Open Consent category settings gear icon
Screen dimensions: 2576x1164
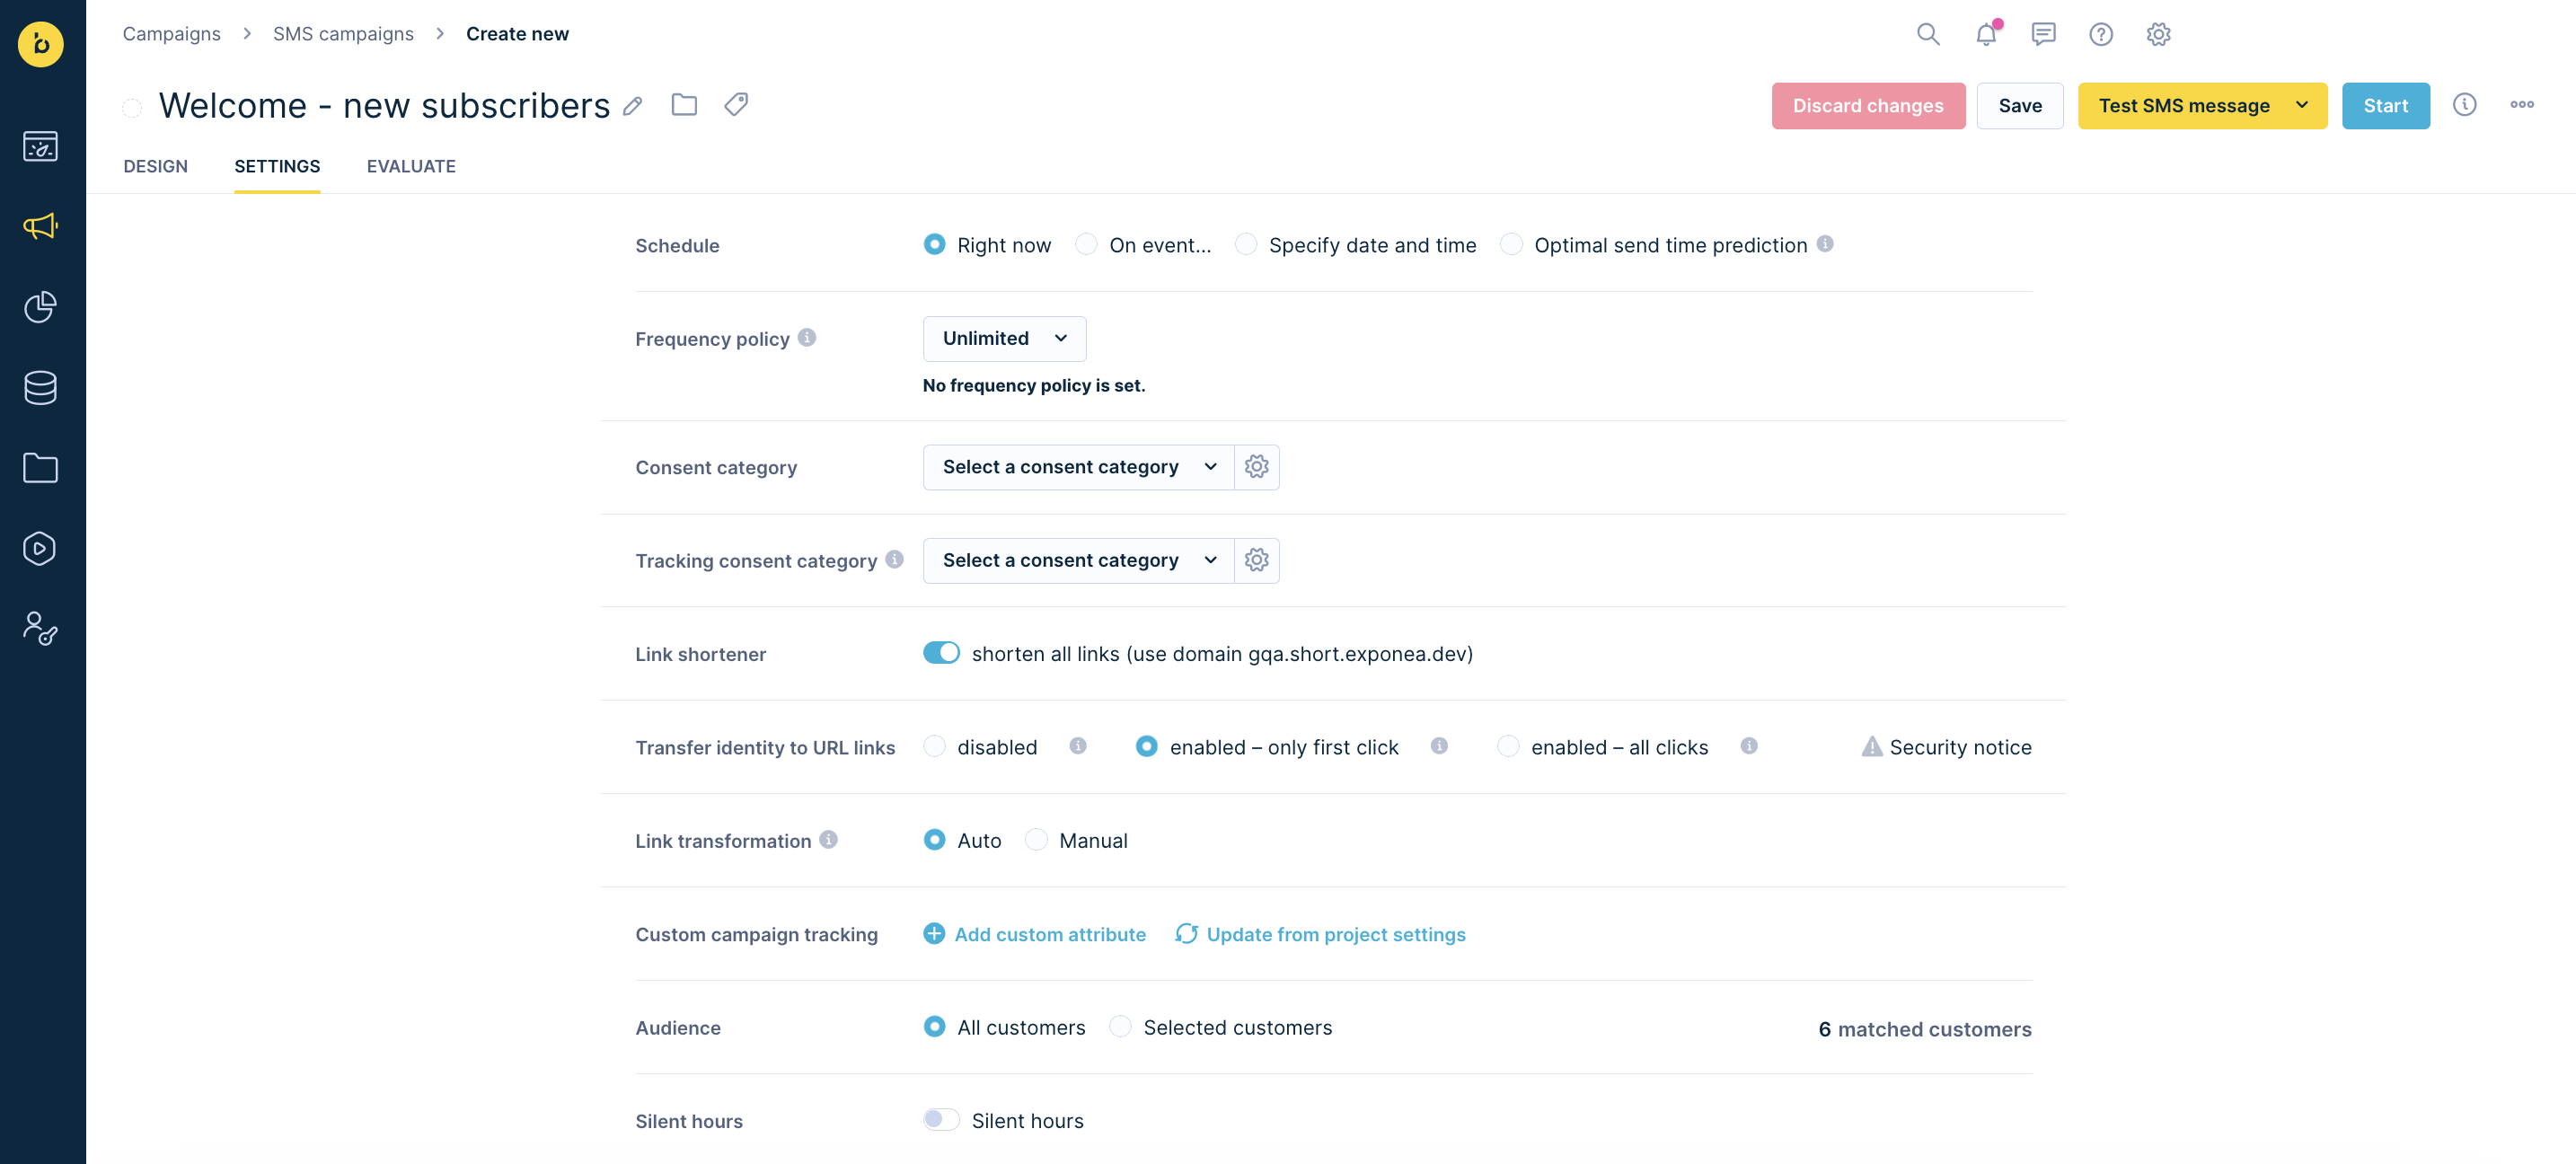coord(1256,467)
